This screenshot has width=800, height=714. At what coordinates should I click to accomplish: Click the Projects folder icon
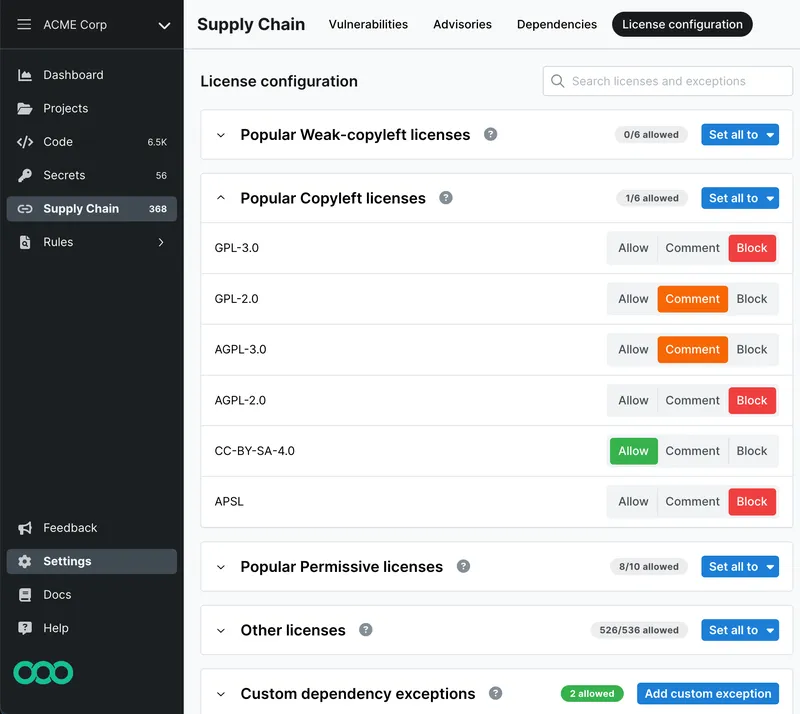coord(25,108)
